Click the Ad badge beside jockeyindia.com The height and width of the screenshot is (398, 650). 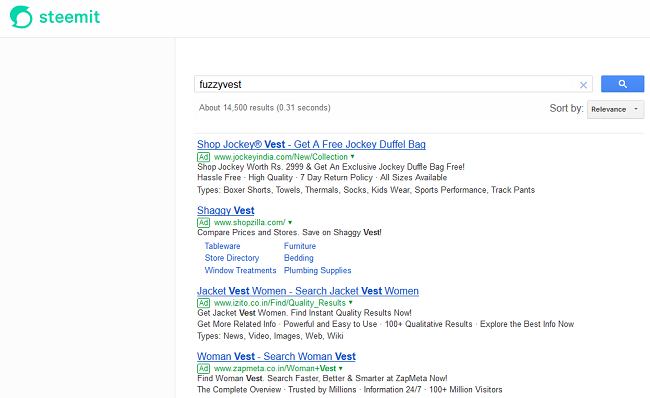click(204, 157)
